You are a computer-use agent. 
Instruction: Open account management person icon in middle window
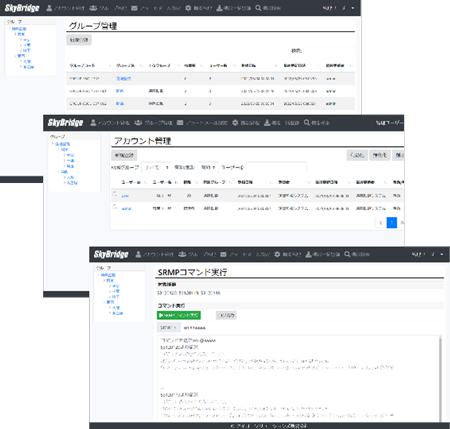click(x=93, y=123)
